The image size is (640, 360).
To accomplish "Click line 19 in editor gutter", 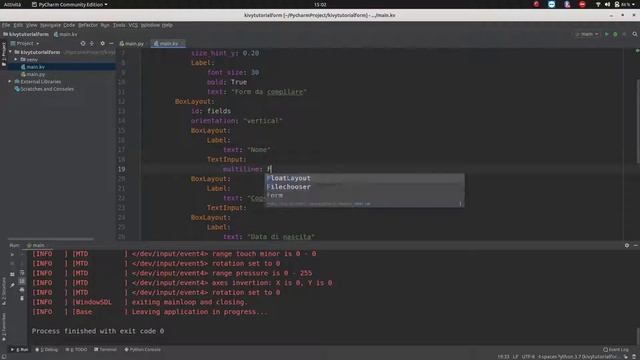I will [122, 169].
